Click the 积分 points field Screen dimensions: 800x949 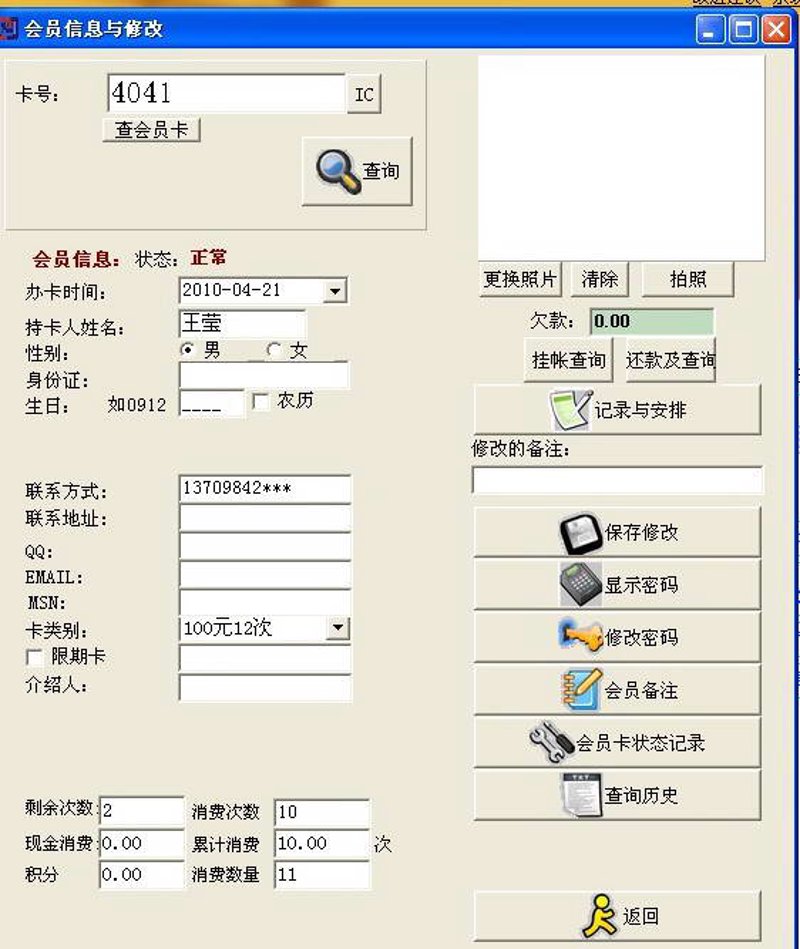(x=142, y=875)
